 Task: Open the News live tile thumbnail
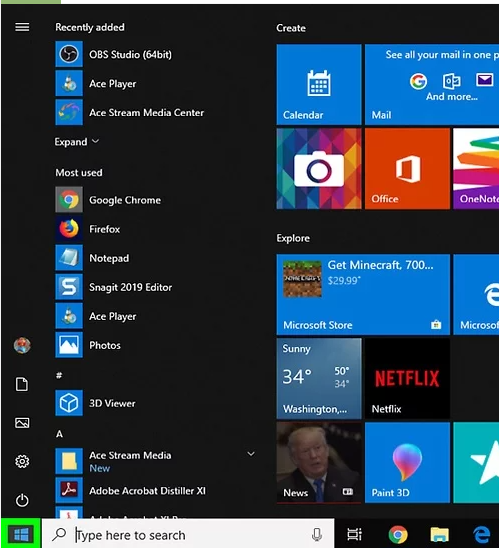(319, 462)
